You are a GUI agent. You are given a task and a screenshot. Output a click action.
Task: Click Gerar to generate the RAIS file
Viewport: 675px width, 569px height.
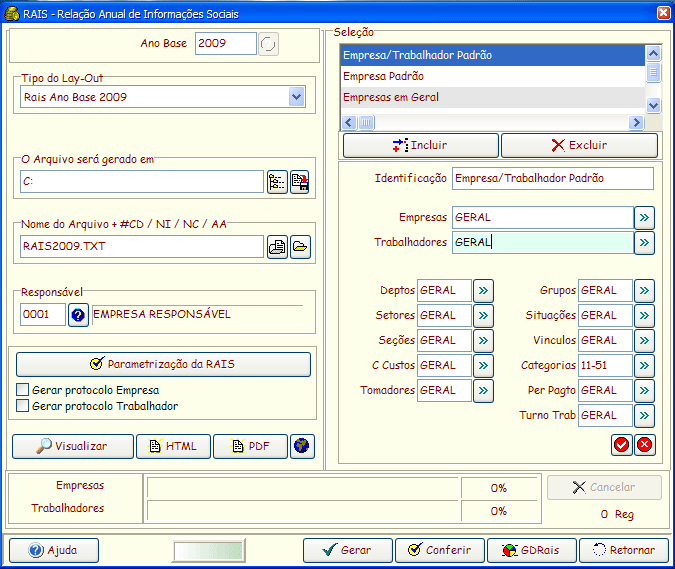[x=348, y=550]
